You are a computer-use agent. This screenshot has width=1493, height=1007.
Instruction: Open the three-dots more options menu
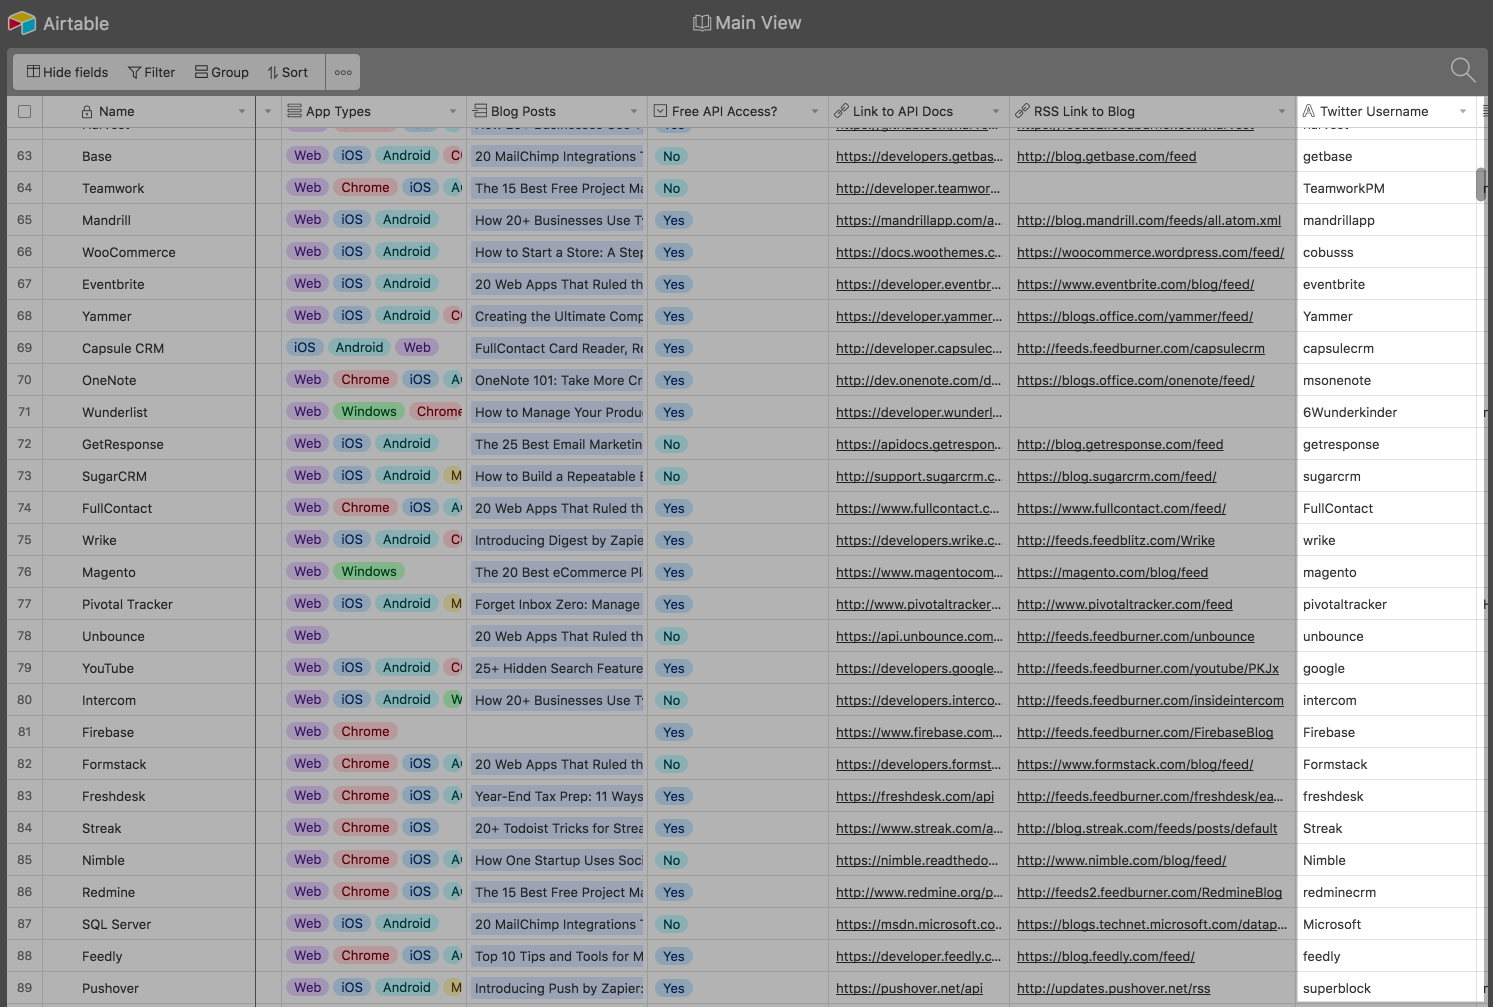click(343, 72)
